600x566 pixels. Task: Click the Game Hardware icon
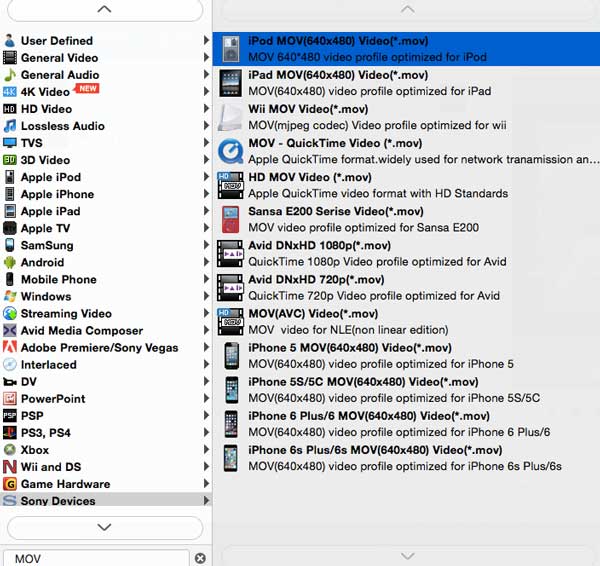pos(10,484)
